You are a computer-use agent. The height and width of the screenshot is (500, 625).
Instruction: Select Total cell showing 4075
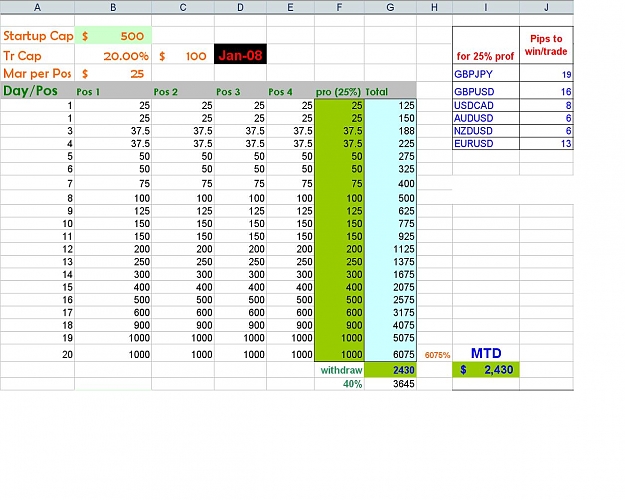click(390, 325)
